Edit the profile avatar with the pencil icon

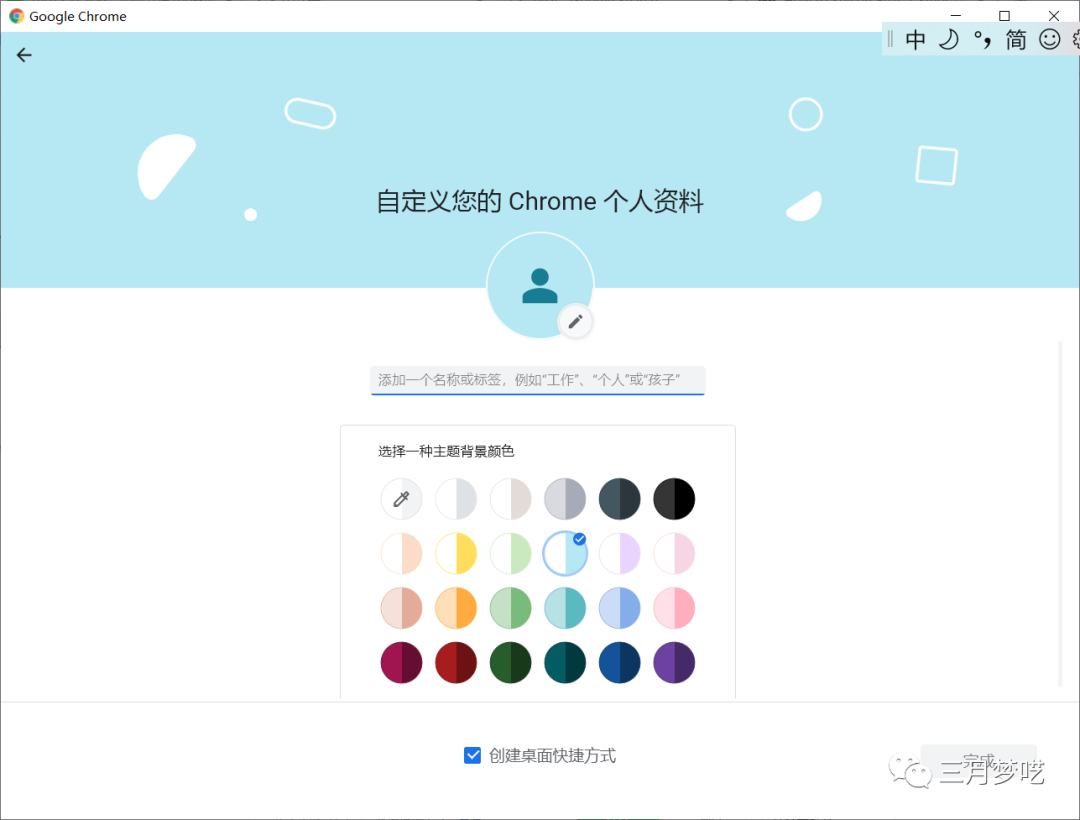575,322
